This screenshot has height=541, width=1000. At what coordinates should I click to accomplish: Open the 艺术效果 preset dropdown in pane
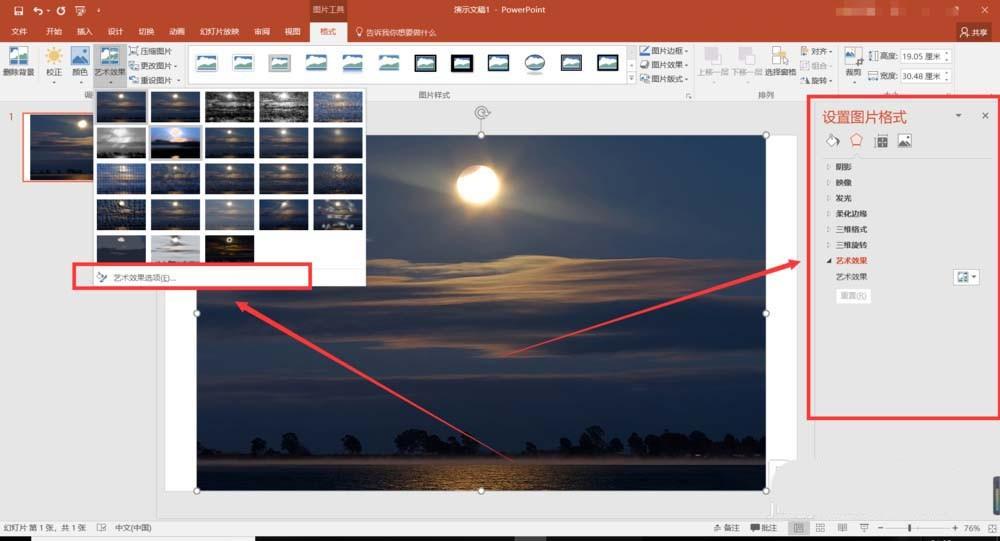pos(966,277)
